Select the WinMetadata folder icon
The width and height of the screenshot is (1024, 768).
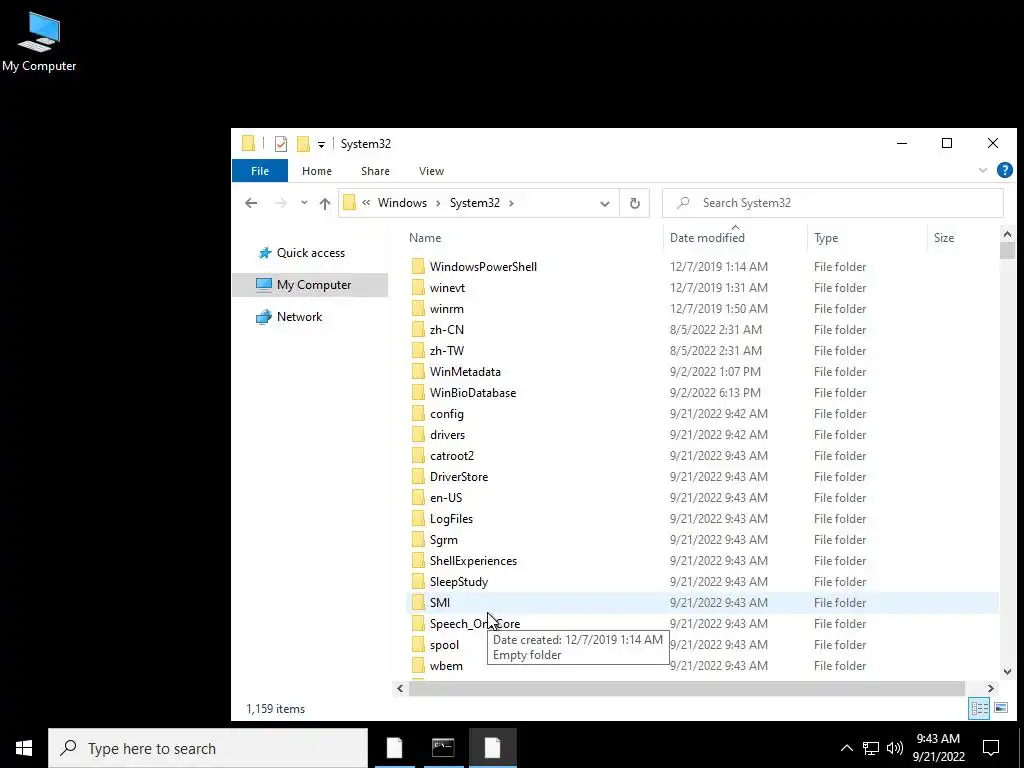[x=418, y=372]
